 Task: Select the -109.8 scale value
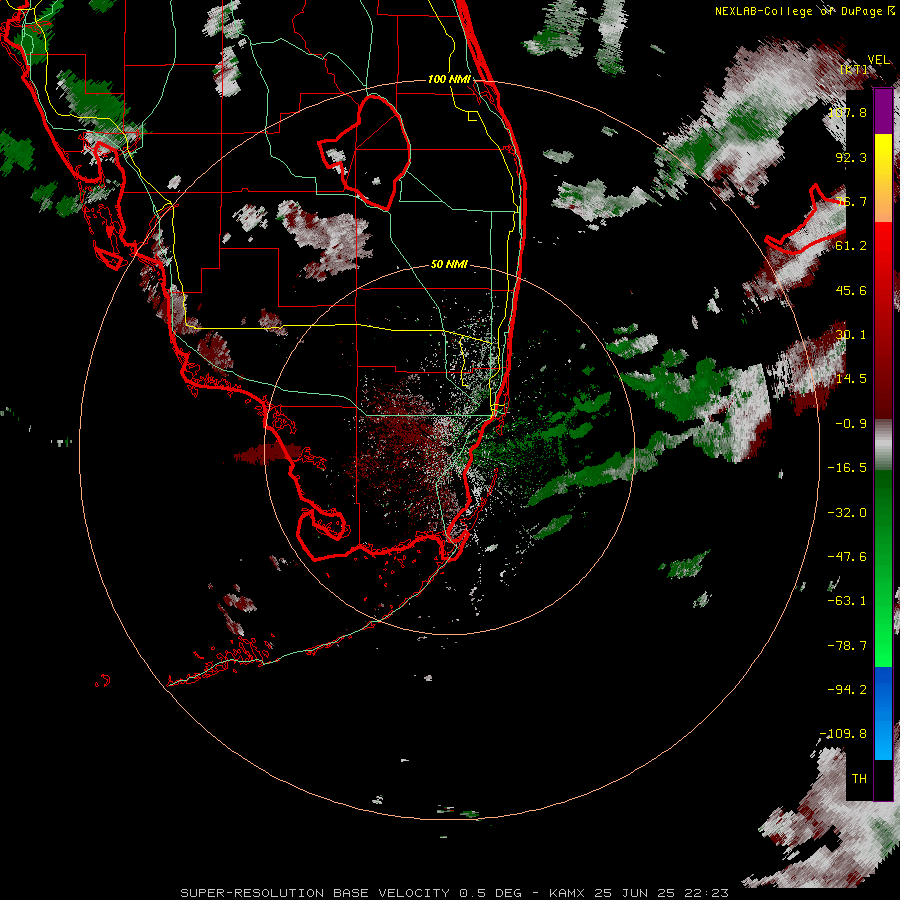tap(844, 734)
